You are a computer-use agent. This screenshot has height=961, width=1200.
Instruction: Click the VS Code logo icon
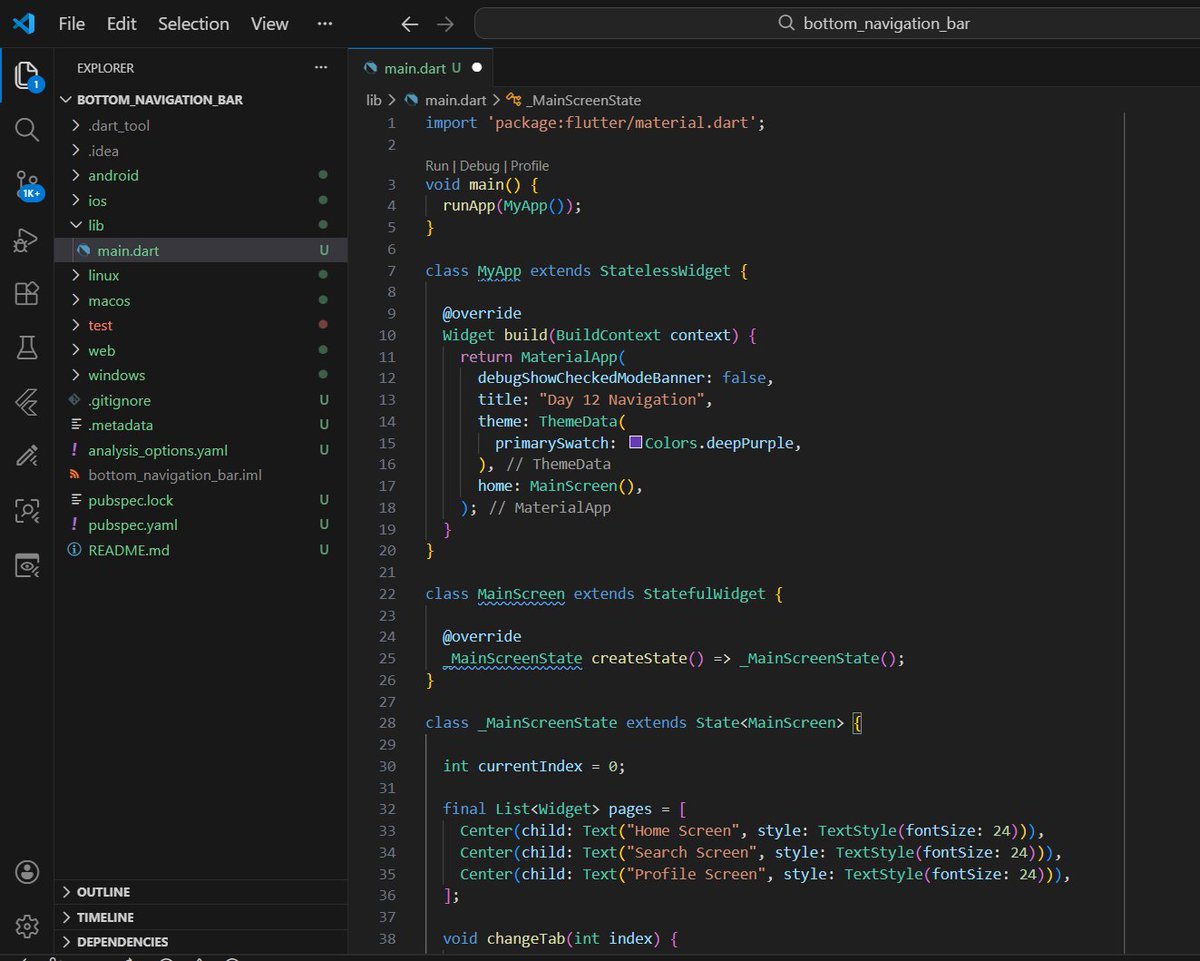[24, 23]
